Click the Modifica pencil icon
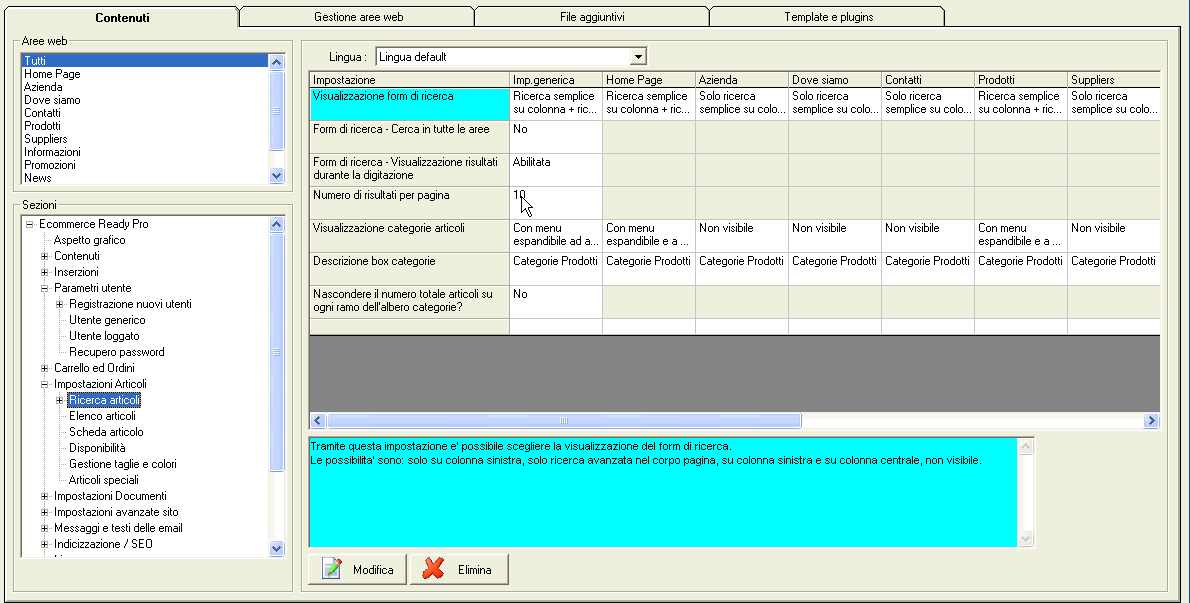 point(332,569)
